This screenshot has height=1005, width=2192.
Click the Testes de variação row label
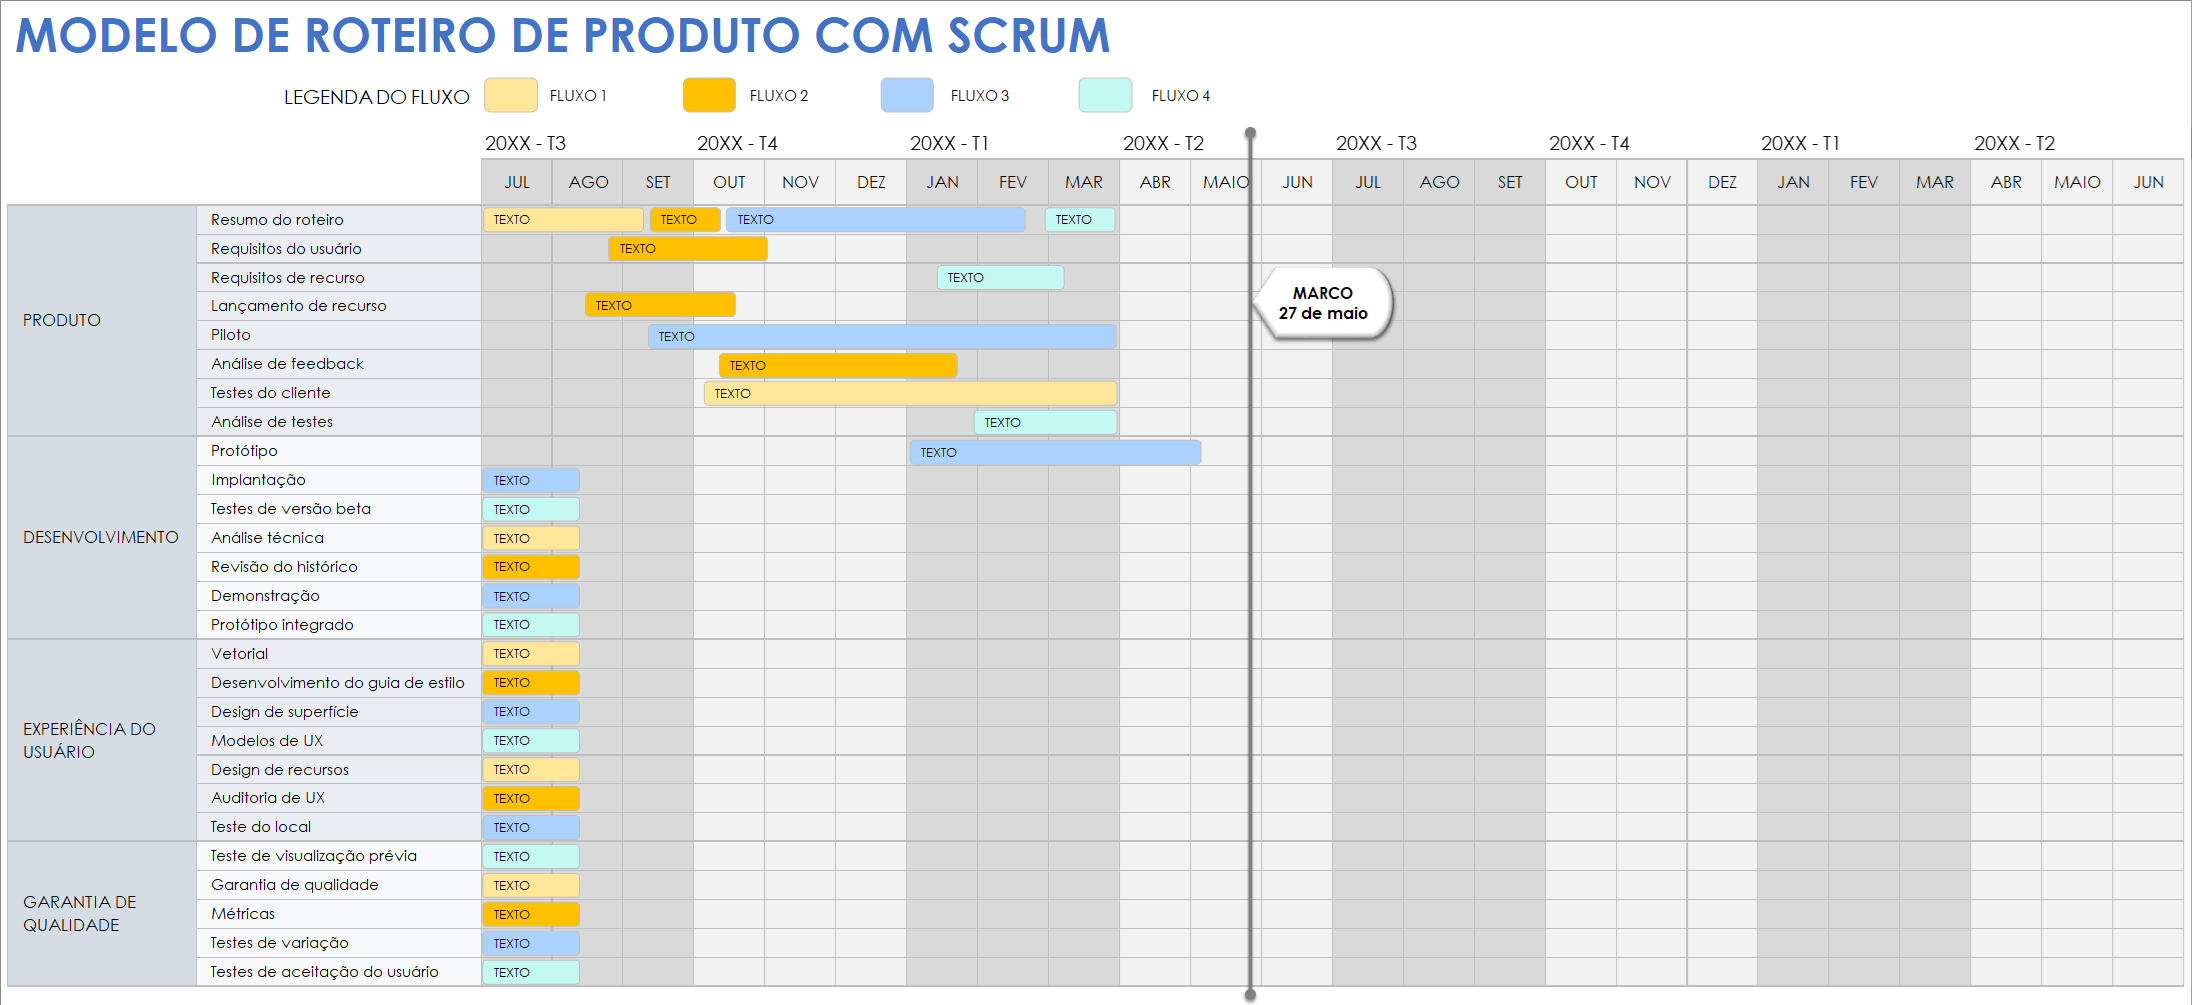[280, 942]
